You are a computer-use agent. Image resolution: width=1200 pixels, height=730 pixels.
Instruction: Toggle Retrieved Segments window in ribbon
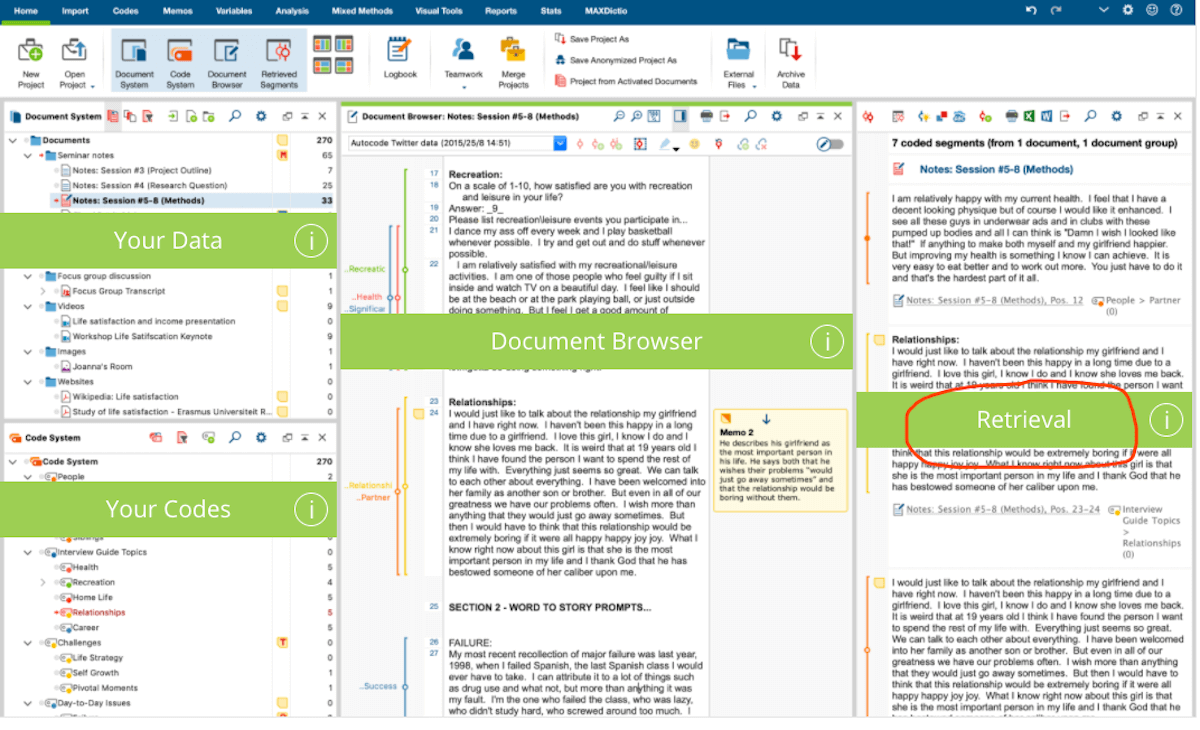click(279, 63)
